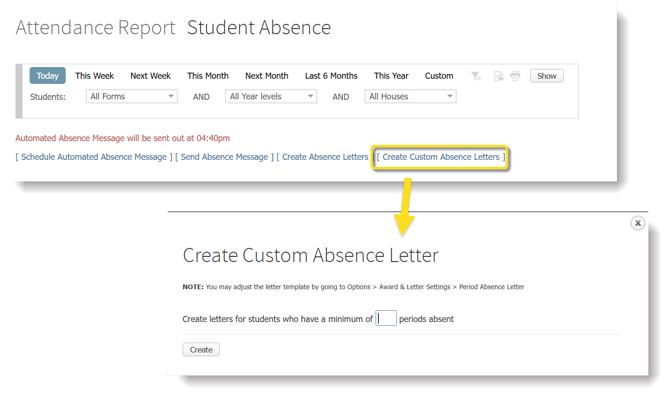Close the Create Custom Absence Letter dialog
The image size is (670, 397).
tap(638, 223)
